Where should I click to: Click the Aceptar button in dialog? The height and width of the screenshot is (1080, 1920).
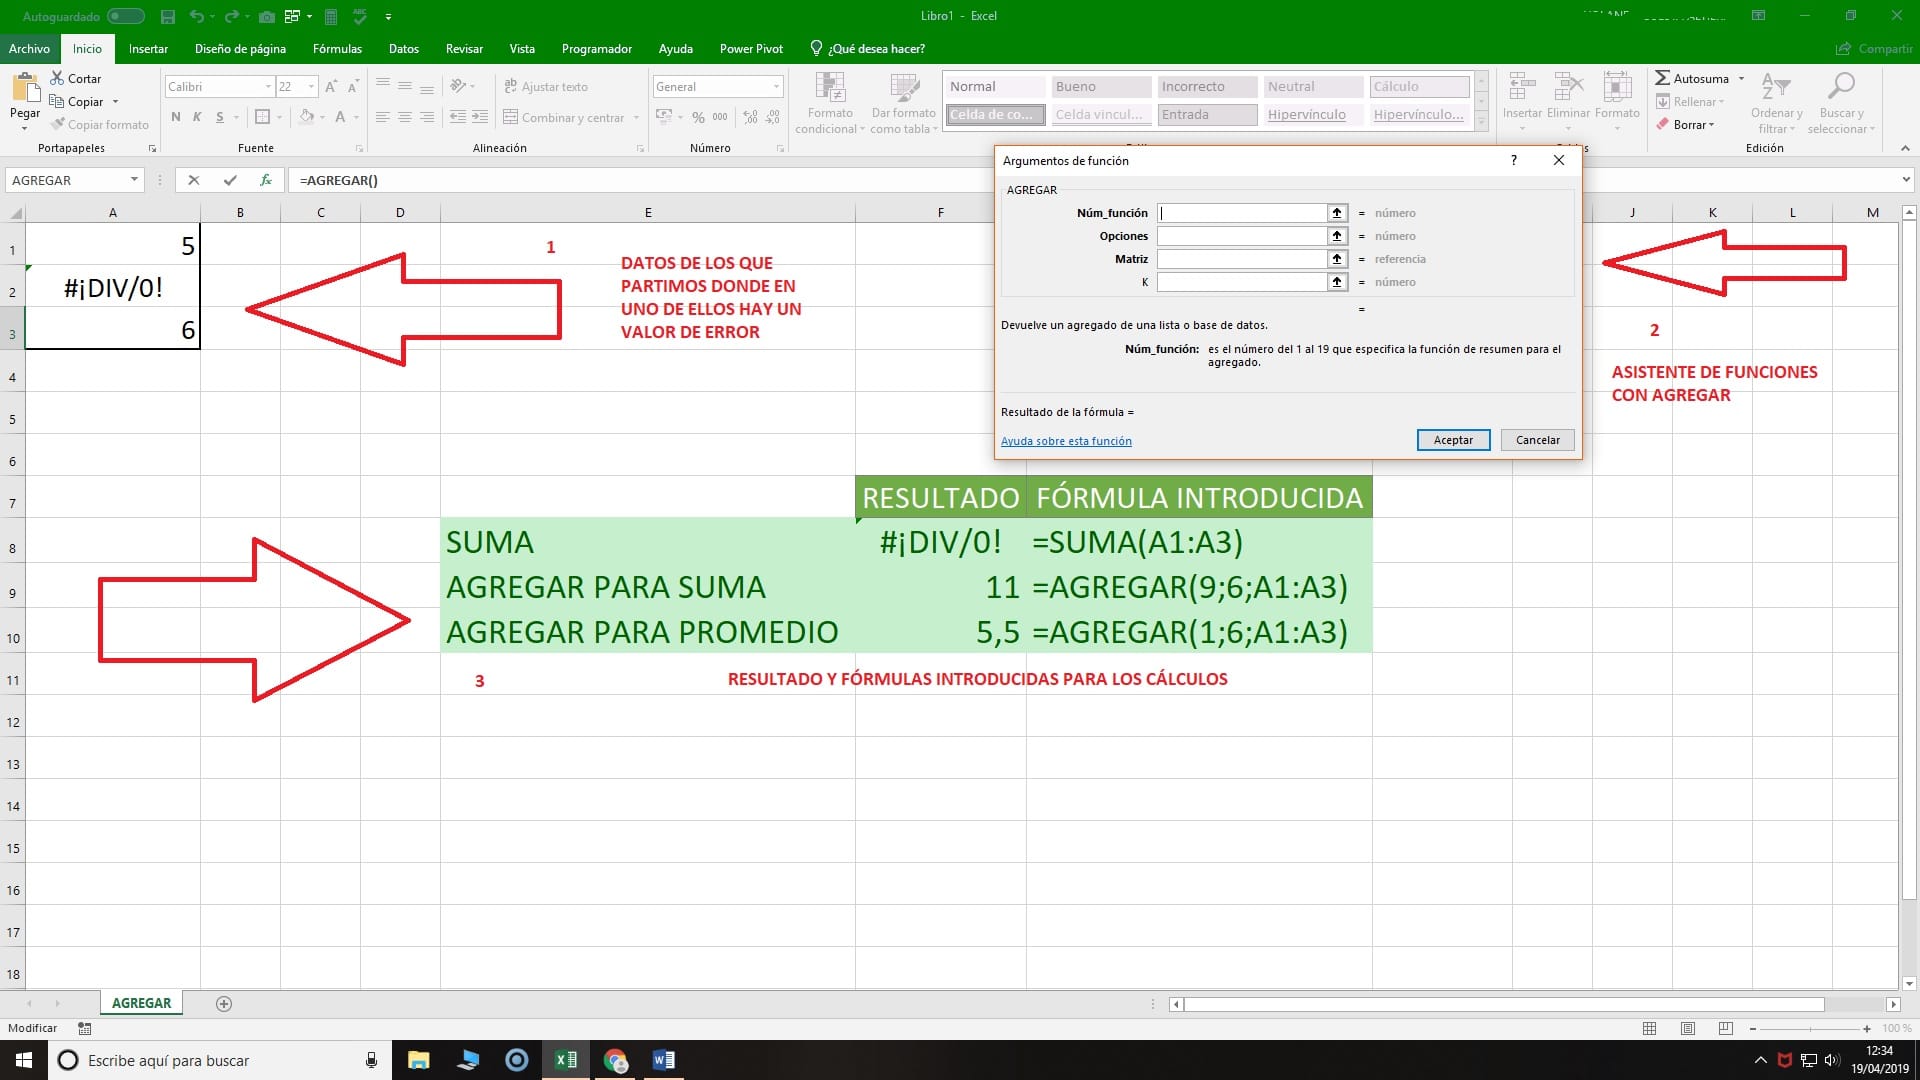point(1453,440)
